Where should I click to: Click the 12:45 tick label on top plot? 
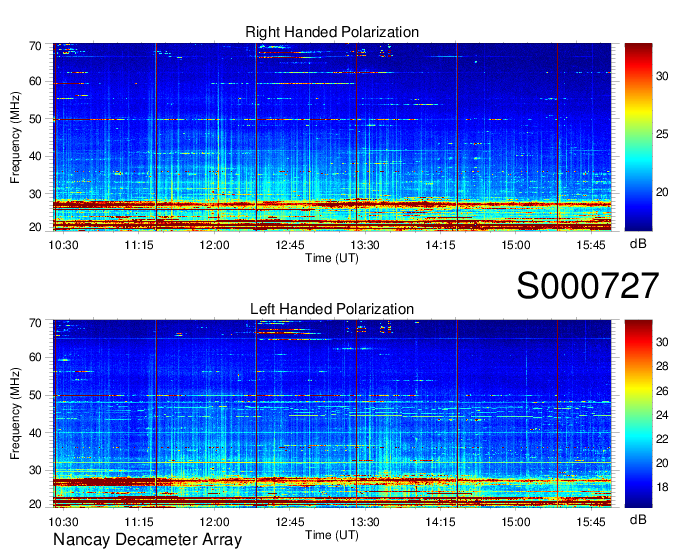(x=290, y=245)
